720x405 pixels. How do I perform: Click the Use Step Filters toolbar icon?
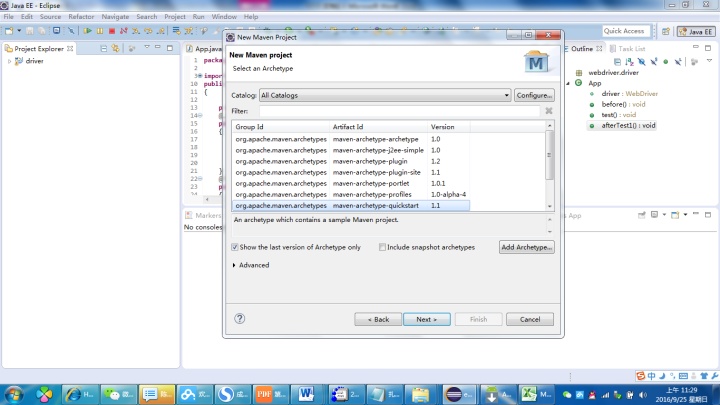pos(189,31)
